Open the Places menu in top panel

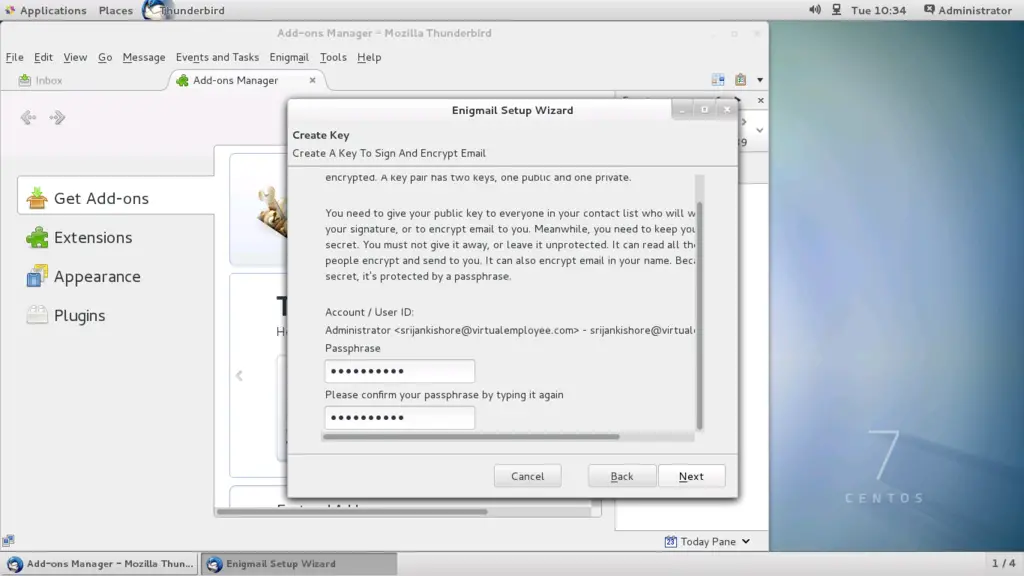[x=116, y=10]
